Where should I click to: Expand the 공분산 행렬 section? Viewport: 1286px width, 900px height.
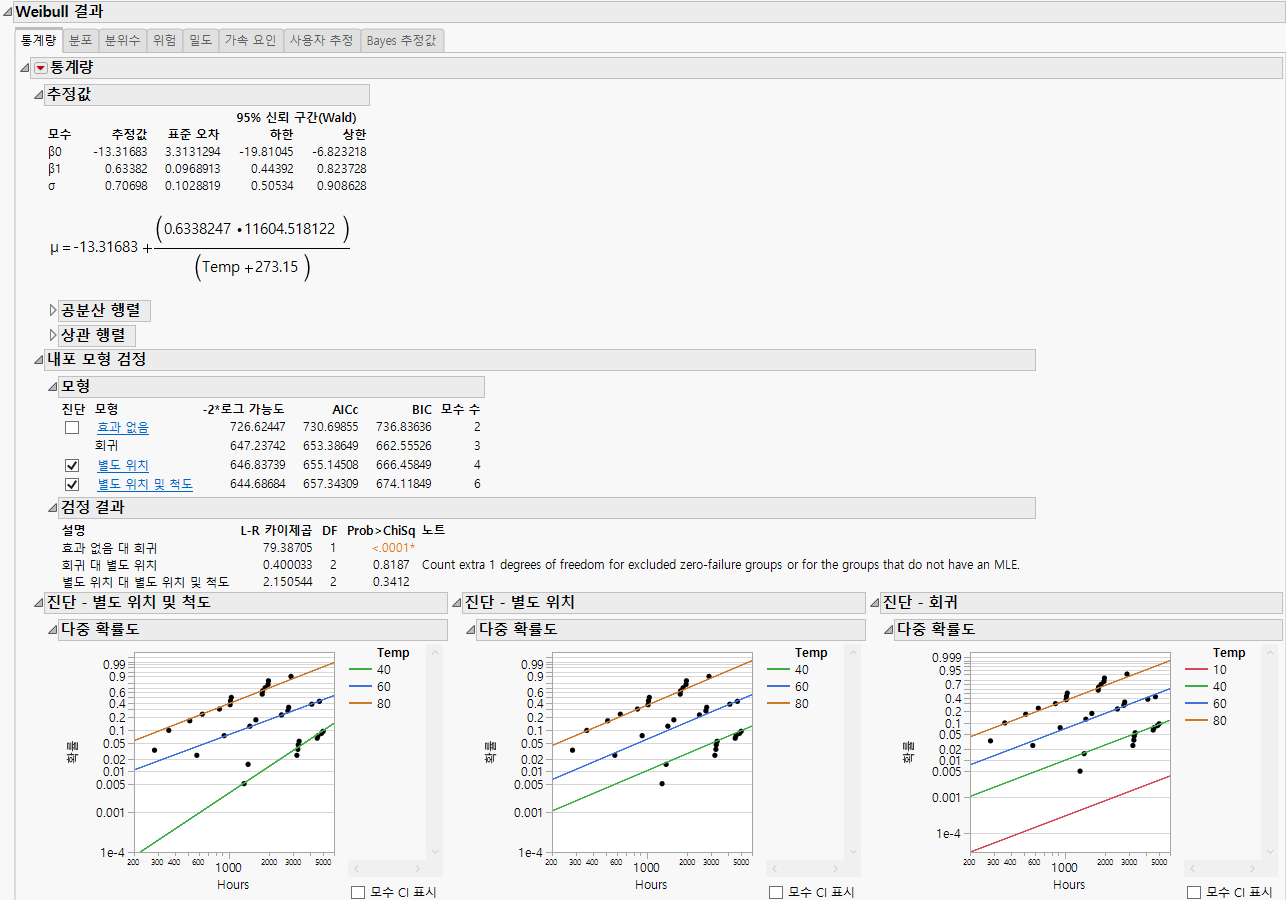[53, 310]
